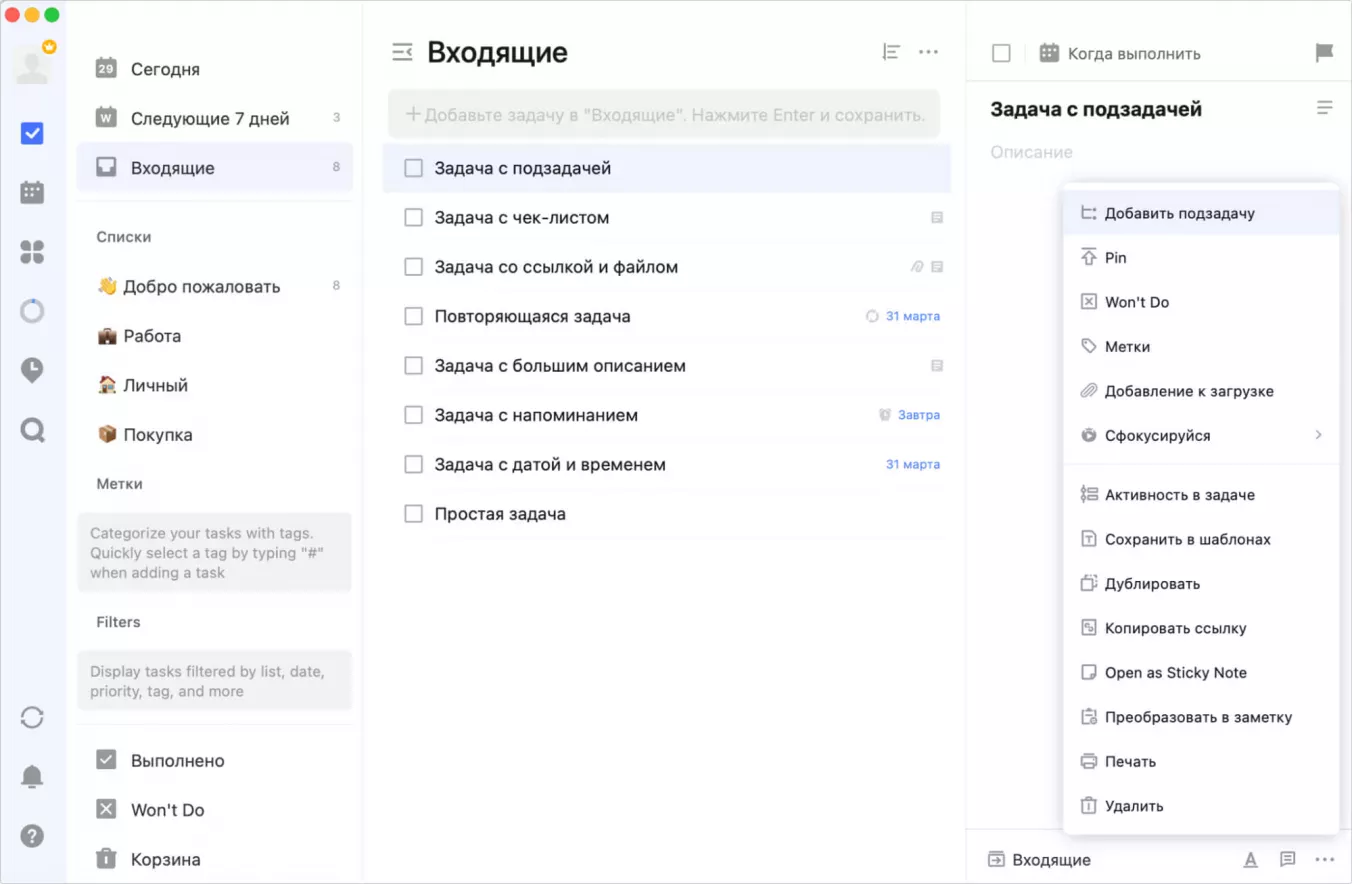Click the outline lines icon beside task title
Viewport: 1352px width, 884px height.
(1324, 108)
